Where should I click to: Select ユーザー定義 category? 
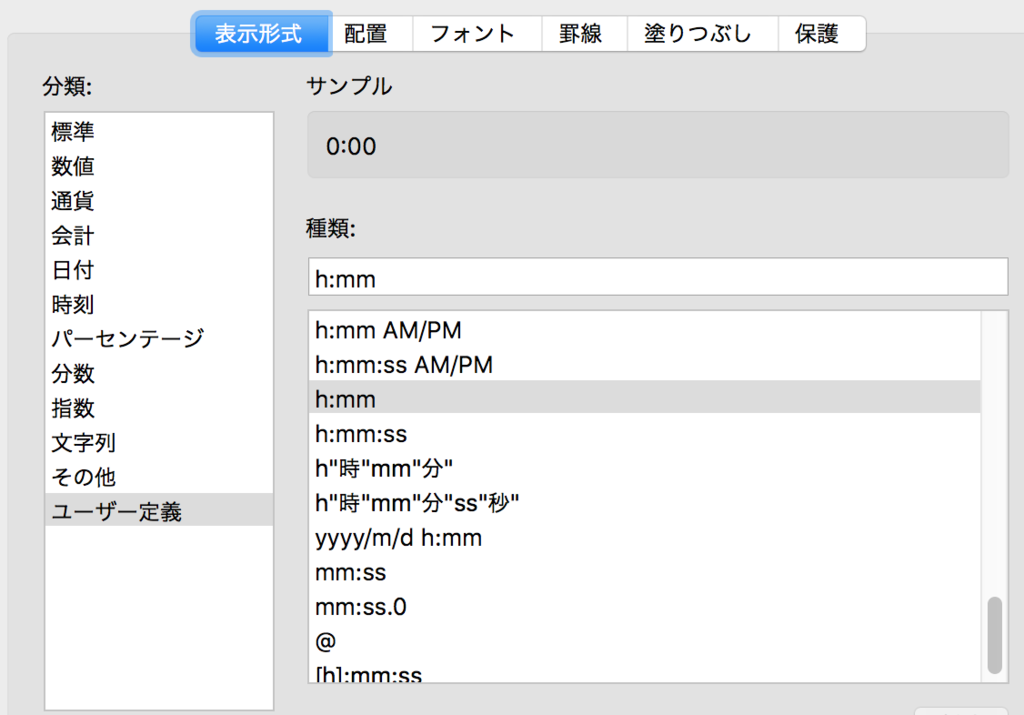click(x=159, y=511)
